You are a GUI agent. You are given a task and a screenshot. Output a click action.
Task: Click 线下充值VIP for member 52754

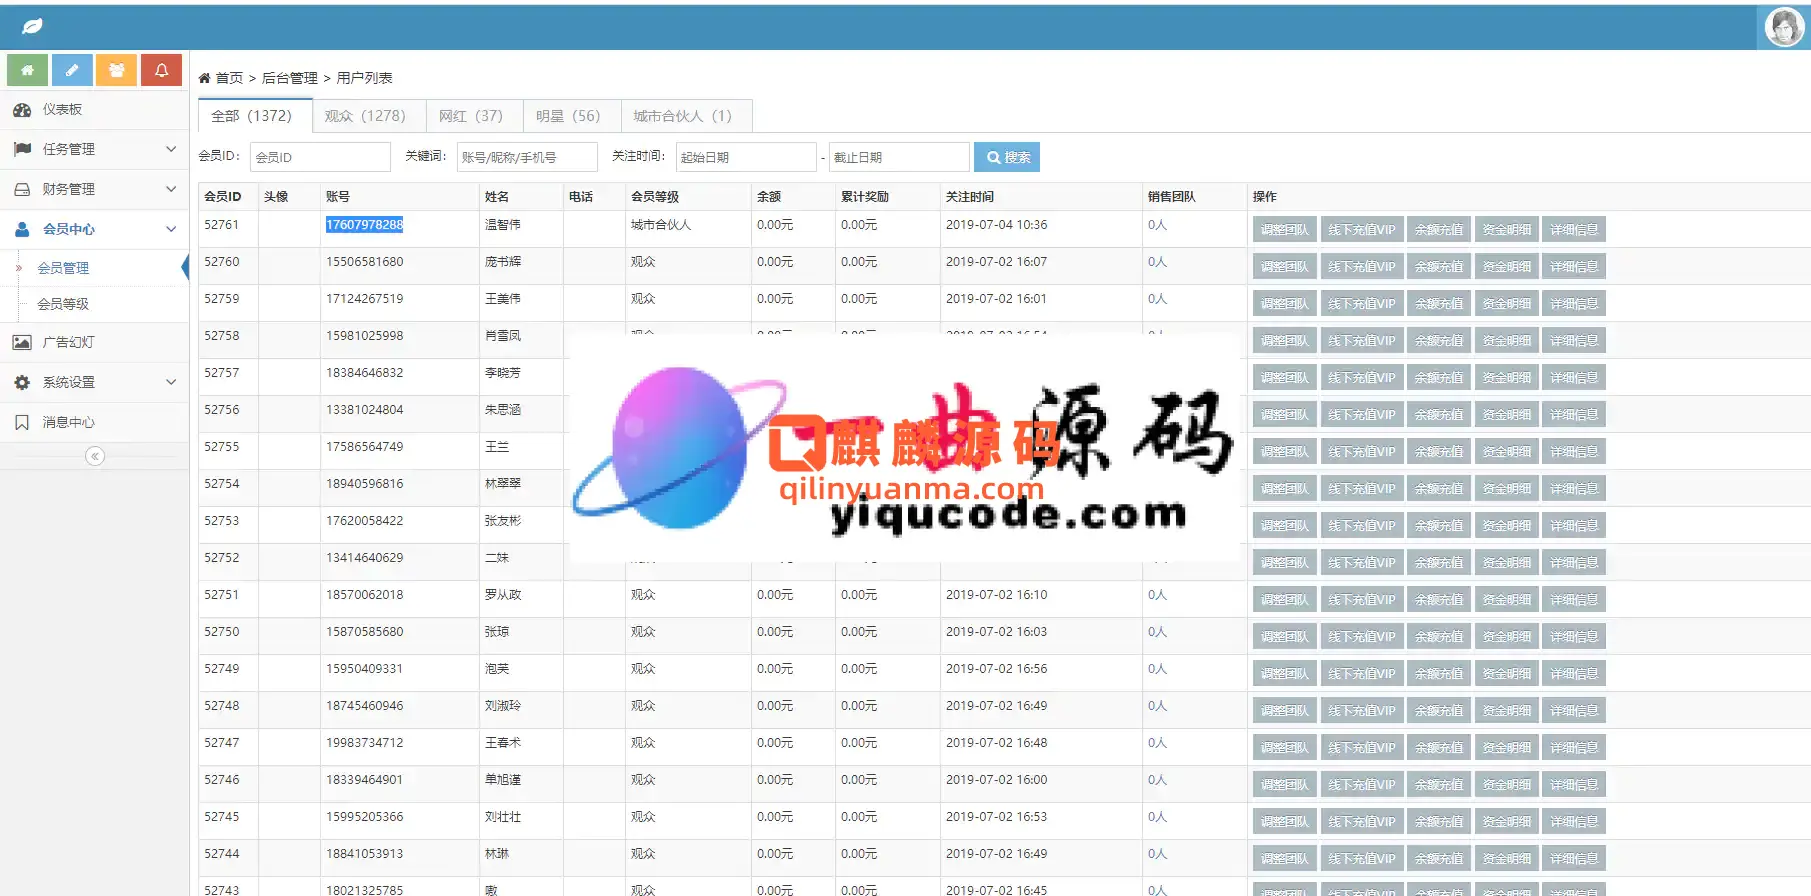(x=1362, y=489)
